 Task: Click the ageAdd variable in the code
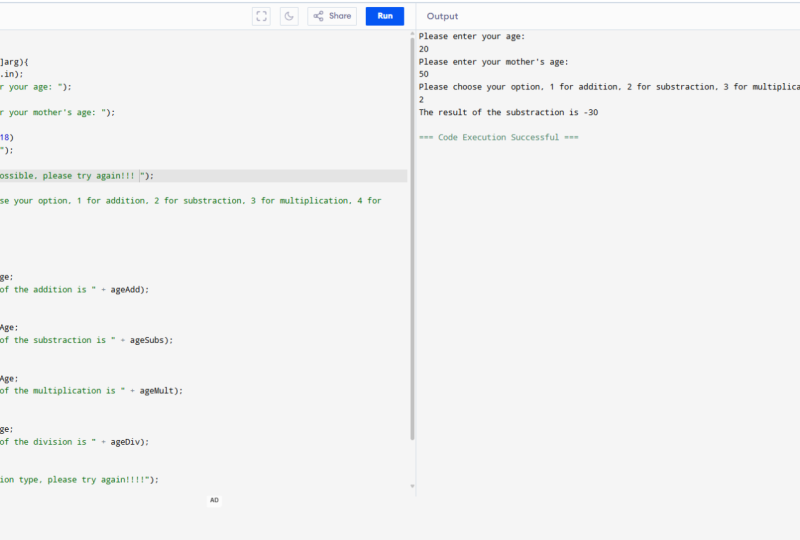(128, 289)
